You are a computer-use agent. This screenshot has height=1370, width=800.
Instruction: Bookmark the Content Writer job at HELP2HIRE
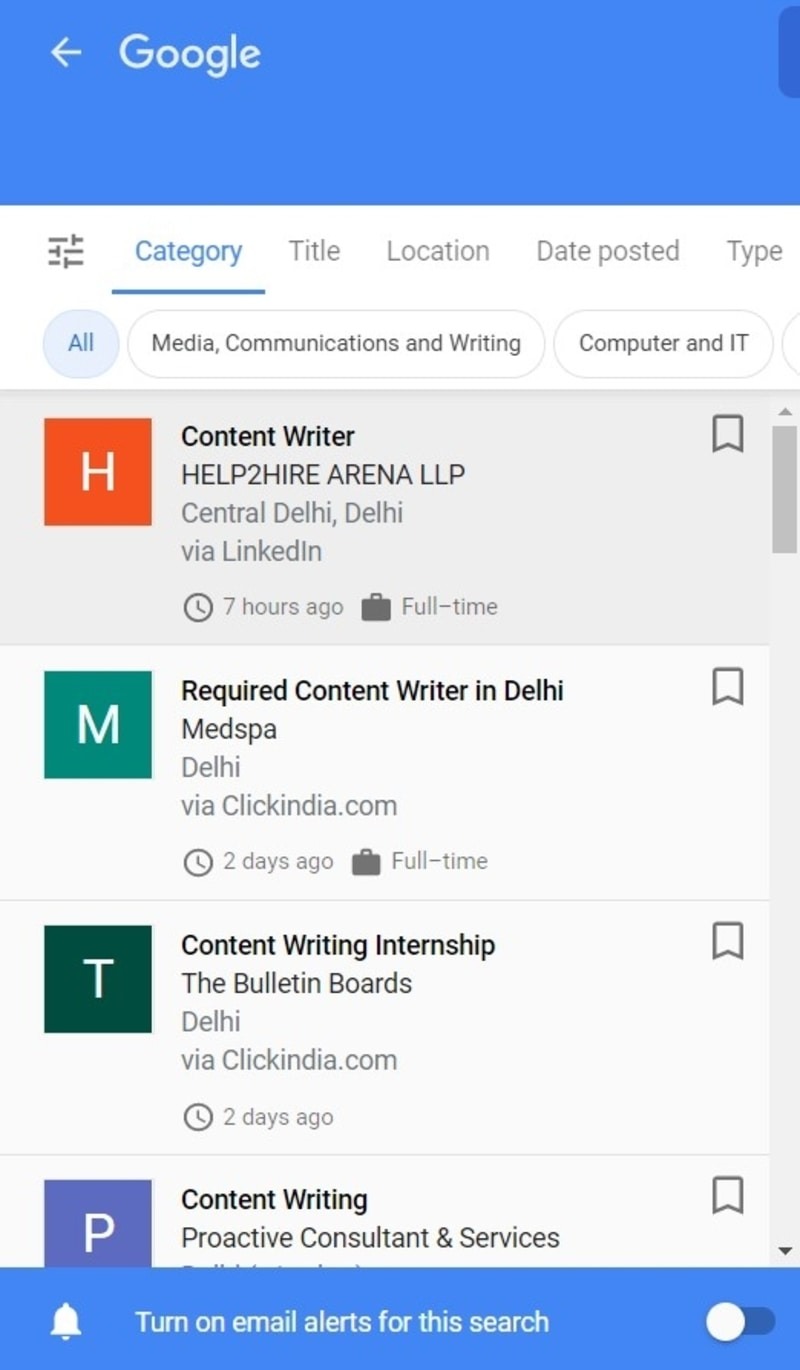(728, 434)
